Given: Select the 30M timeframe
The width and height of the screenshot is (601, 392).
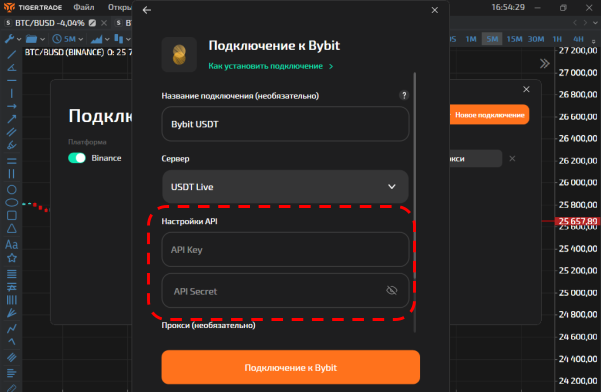Looking at the screenshot, I should (536, 39).
